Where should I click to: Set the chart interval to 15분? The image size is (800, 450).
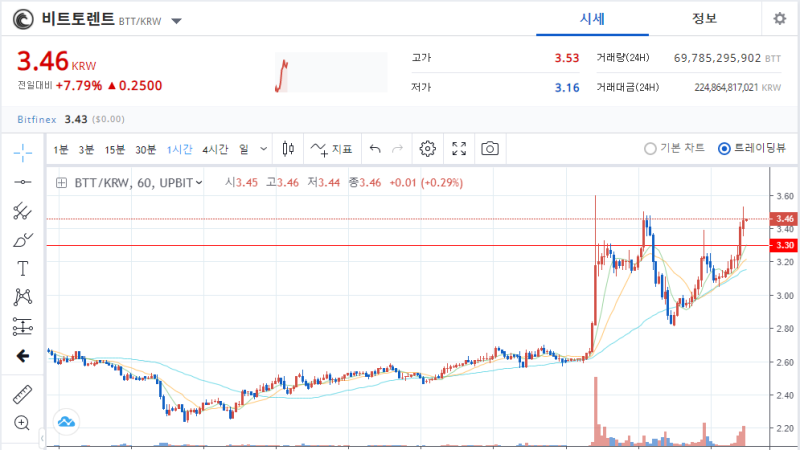(115, 149)
